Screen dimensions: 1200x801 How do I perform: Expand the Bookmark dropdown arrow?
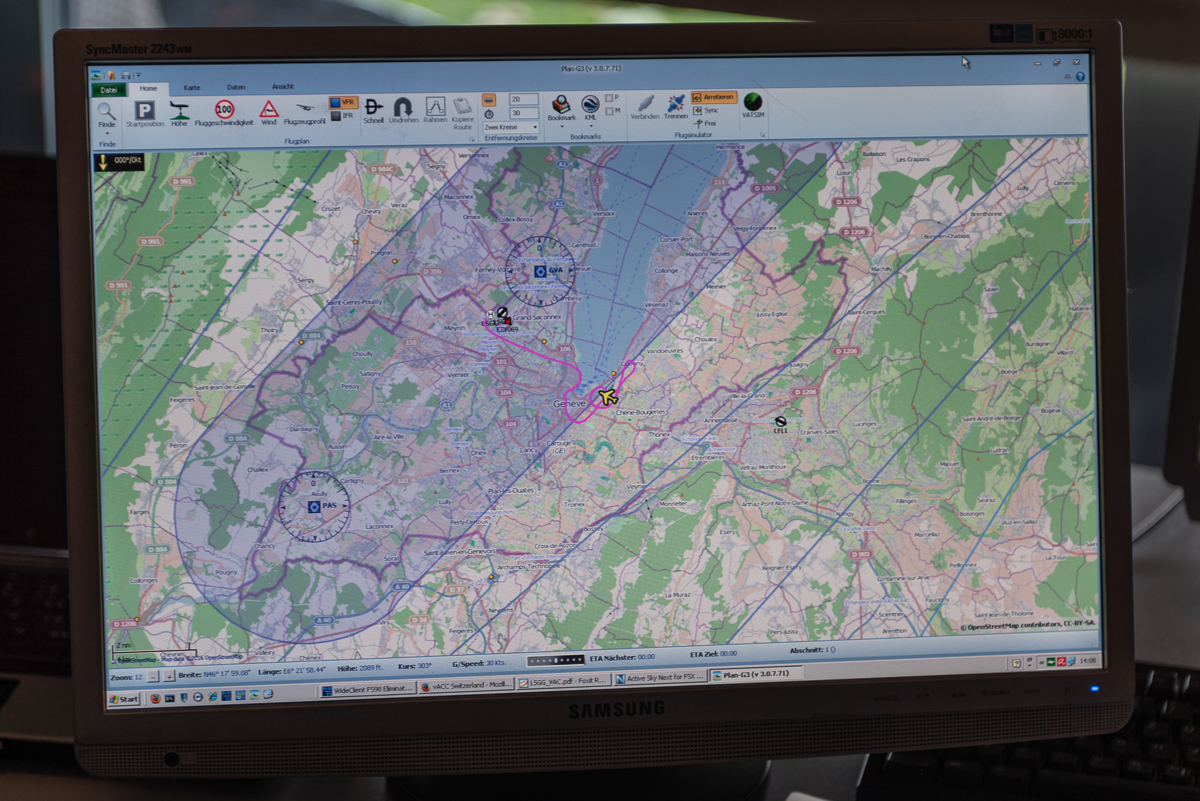click(561, 127)
